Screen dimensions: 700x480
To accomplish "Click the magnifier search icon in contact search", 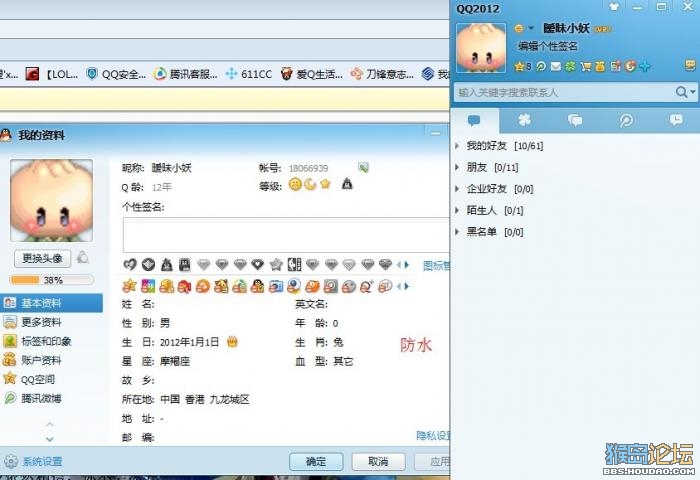I will click(x=681, y=92).
